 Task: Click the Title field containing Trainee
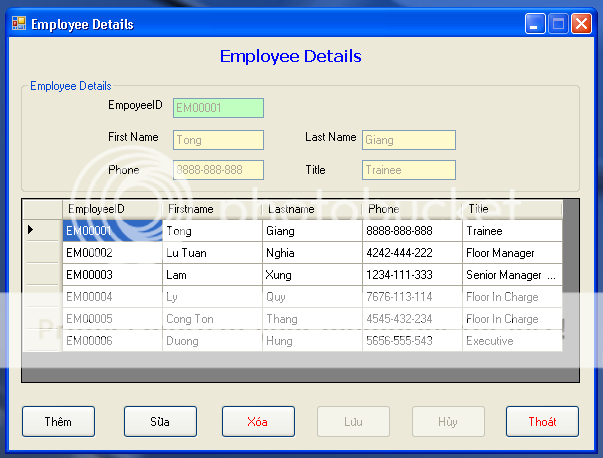pos(409,170)
